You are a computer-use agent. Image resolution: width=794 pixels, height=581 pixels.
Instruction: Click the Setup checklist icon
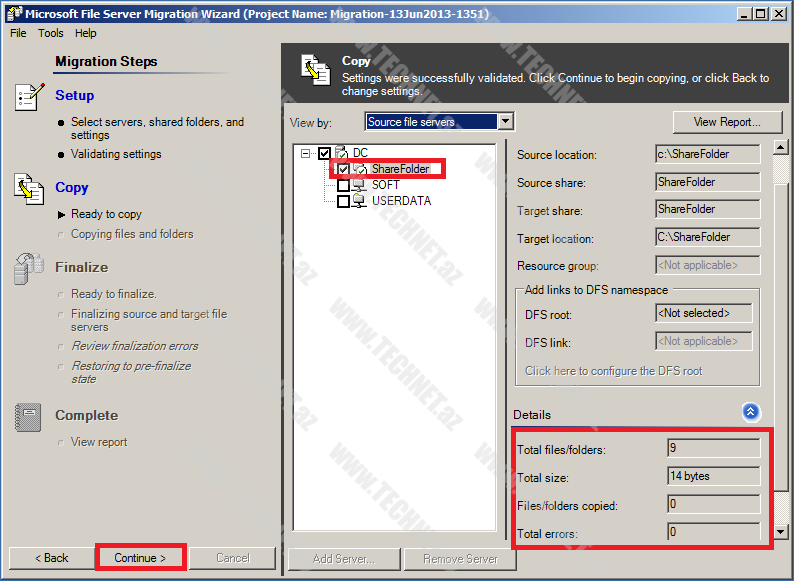click(x=29, y=96)
